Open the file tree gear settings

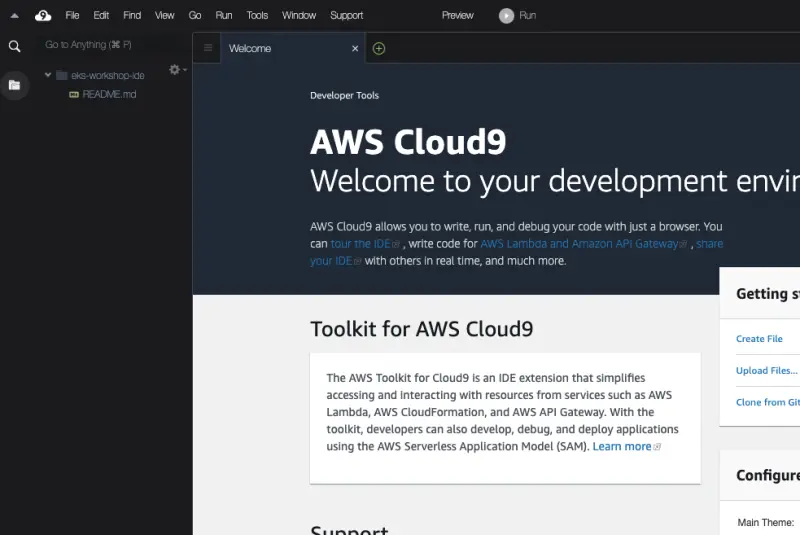pos(176,69)
